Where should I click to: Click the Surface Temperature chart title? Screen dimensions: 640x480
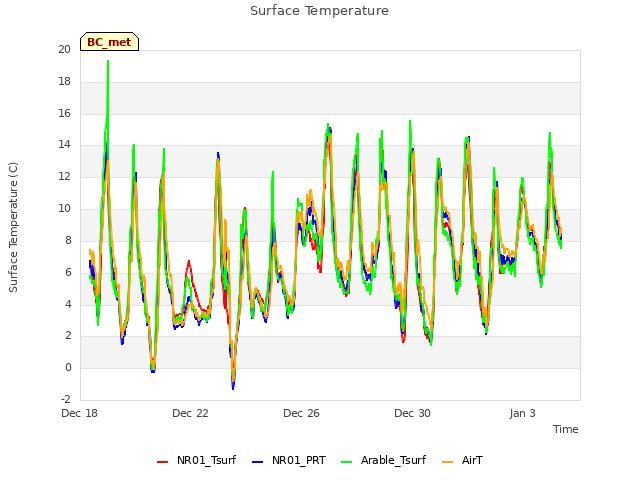click(320, 11)
